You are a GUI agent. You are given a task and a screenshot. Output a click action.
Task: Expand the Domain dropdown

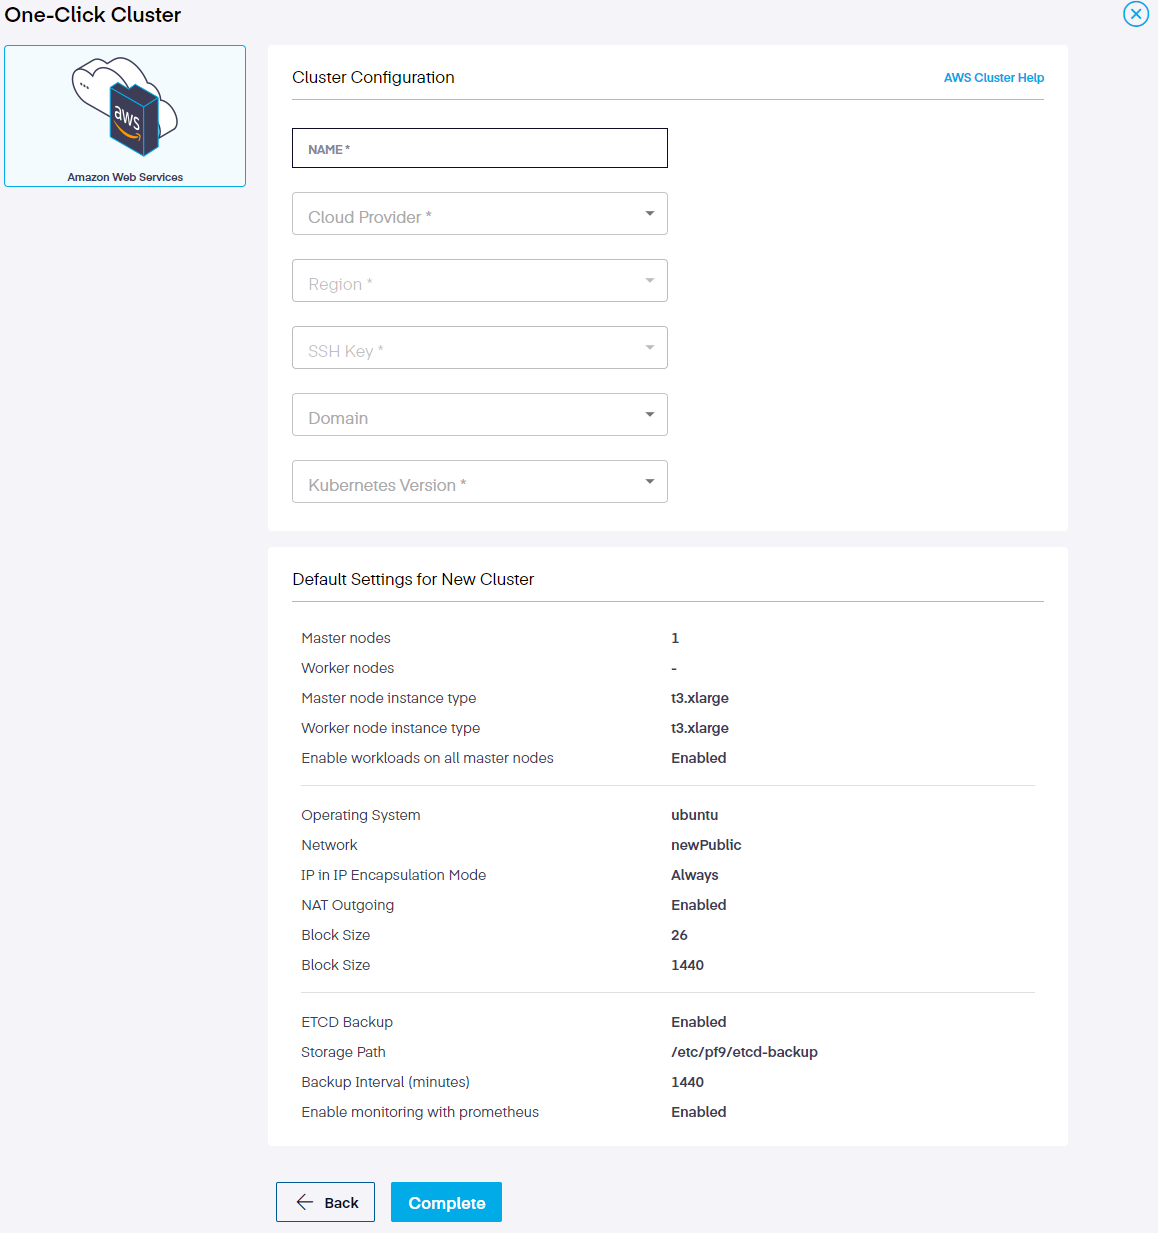pyautogui.click(x=479, y=415)
